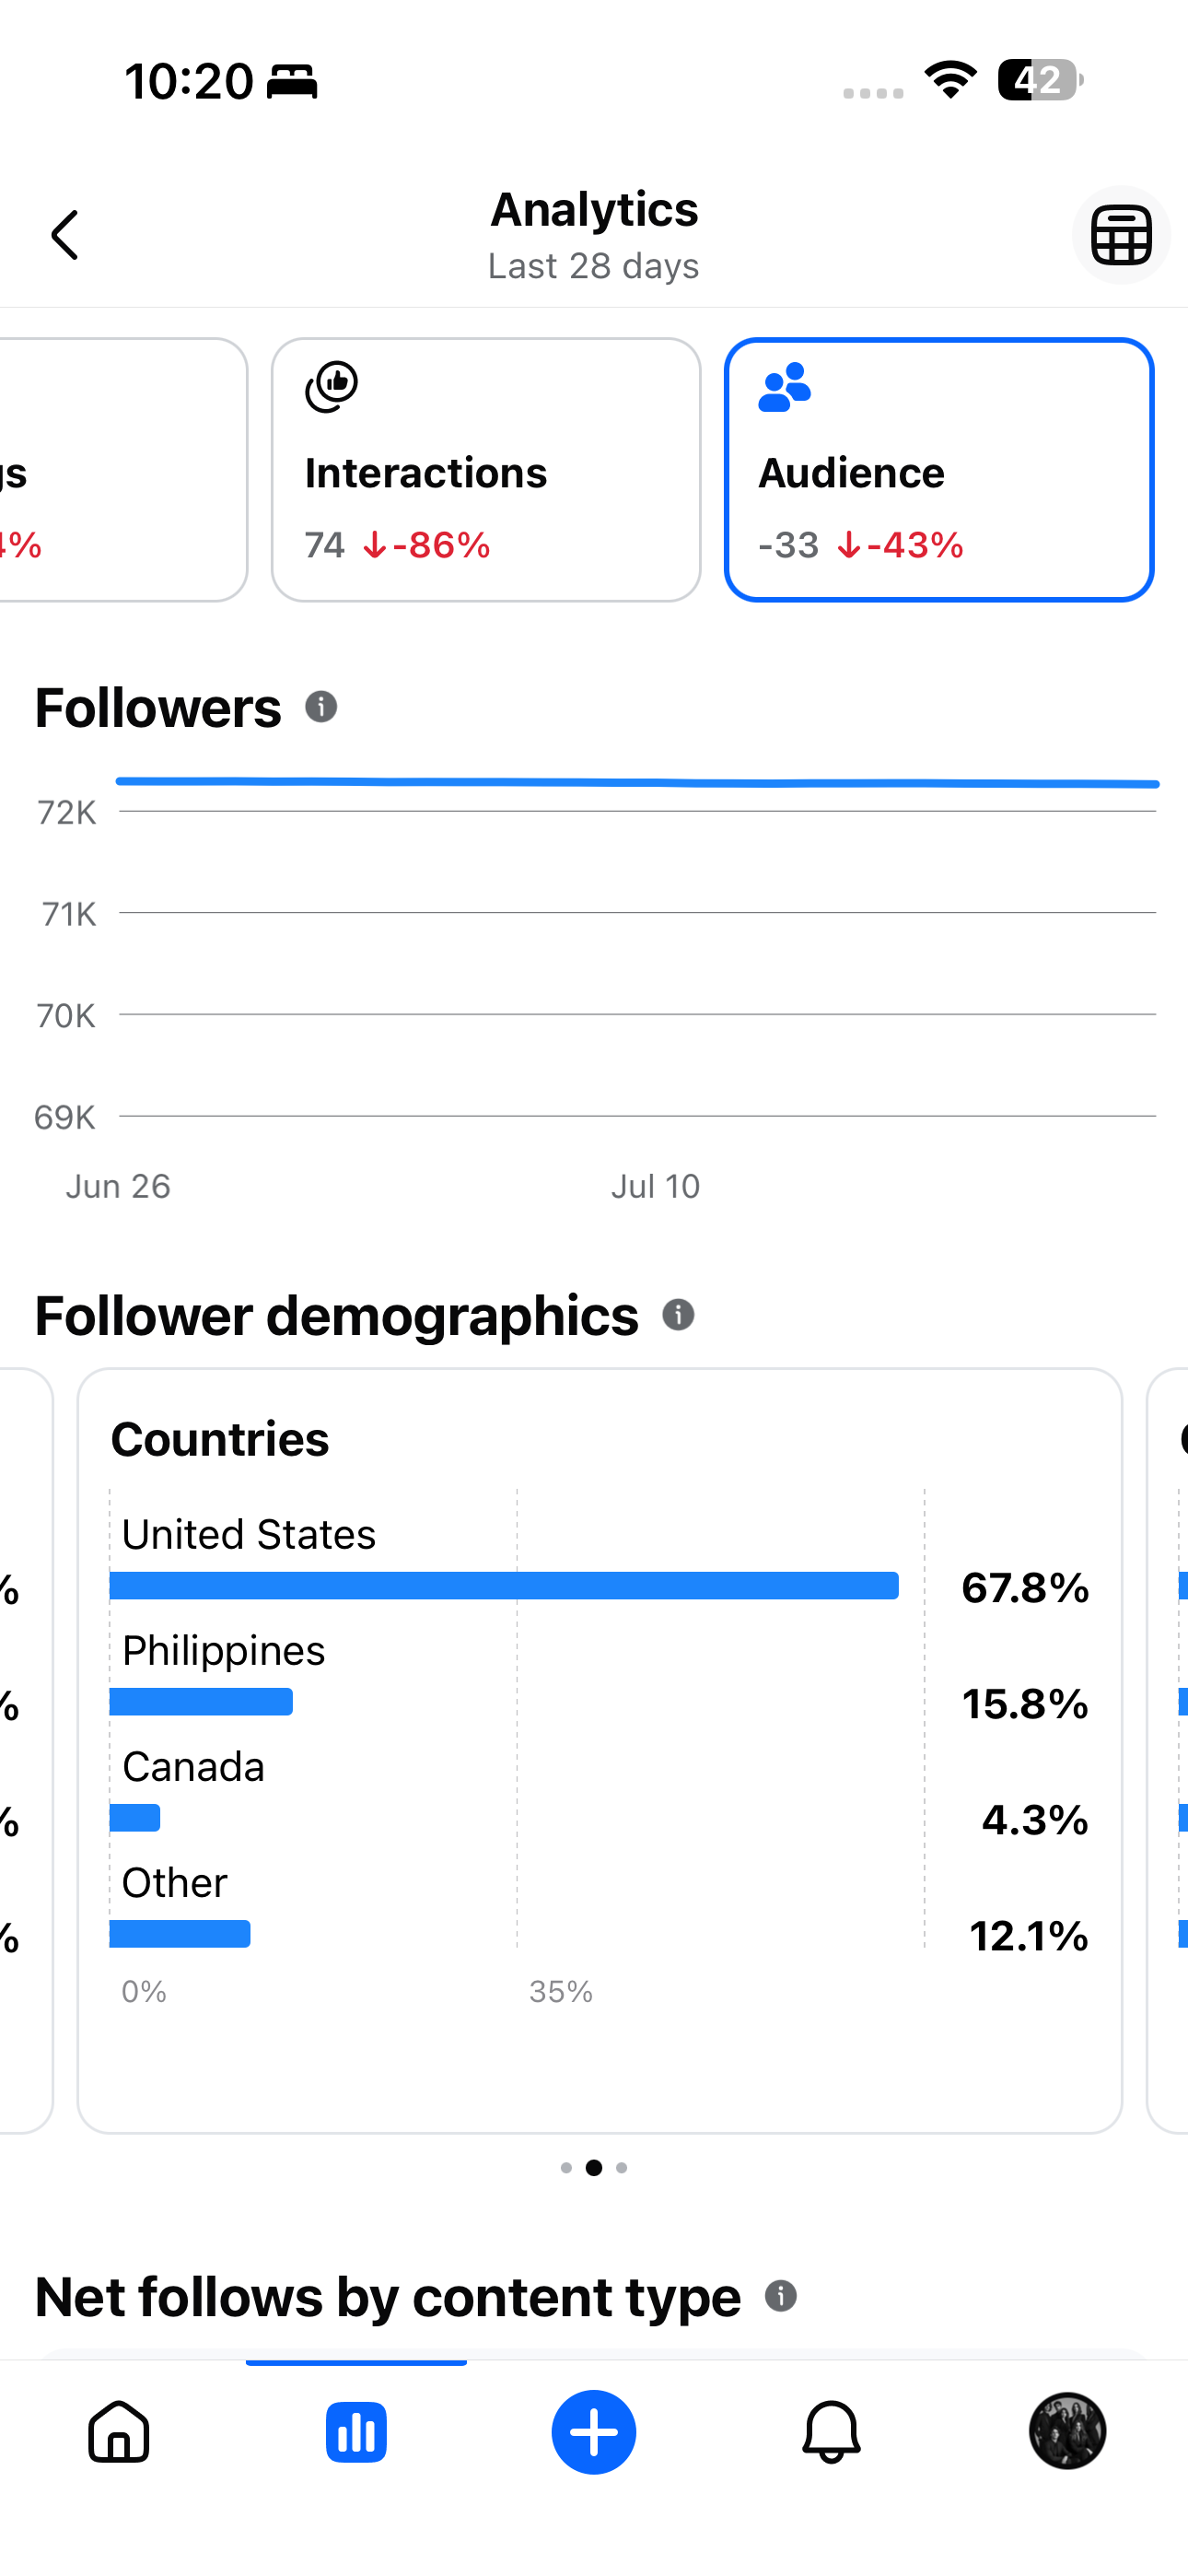Select the Interactions metric card
This screenshot has height=2576, width=1188.
(486, 470)
